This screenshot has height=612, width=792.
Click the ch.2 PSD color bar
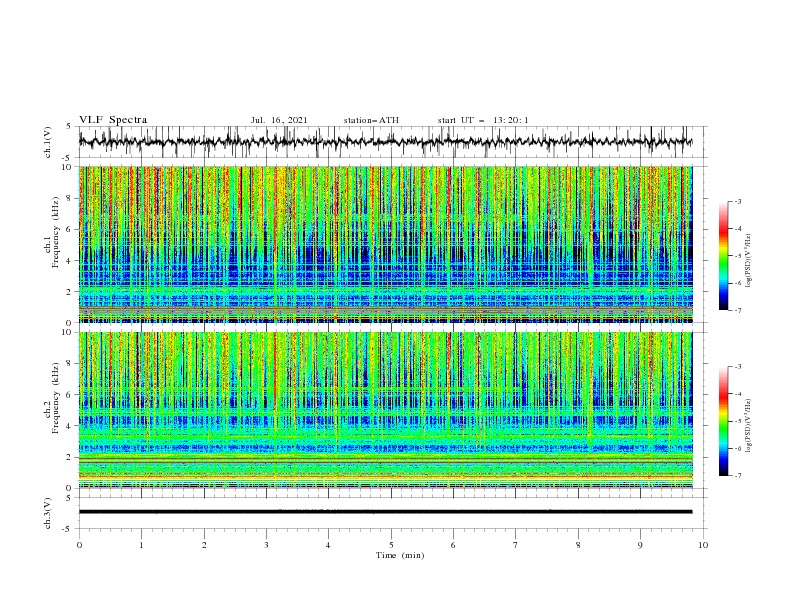click(x=723, y=421)
